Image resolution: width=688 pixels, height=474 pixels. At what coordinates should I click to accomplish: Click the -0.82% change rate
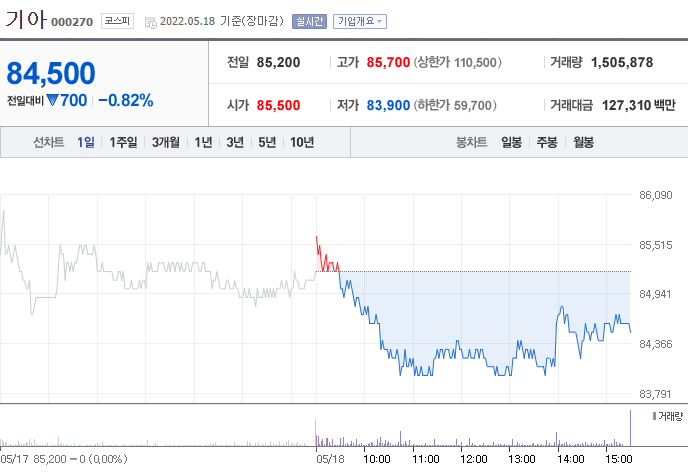pos(125,101)
